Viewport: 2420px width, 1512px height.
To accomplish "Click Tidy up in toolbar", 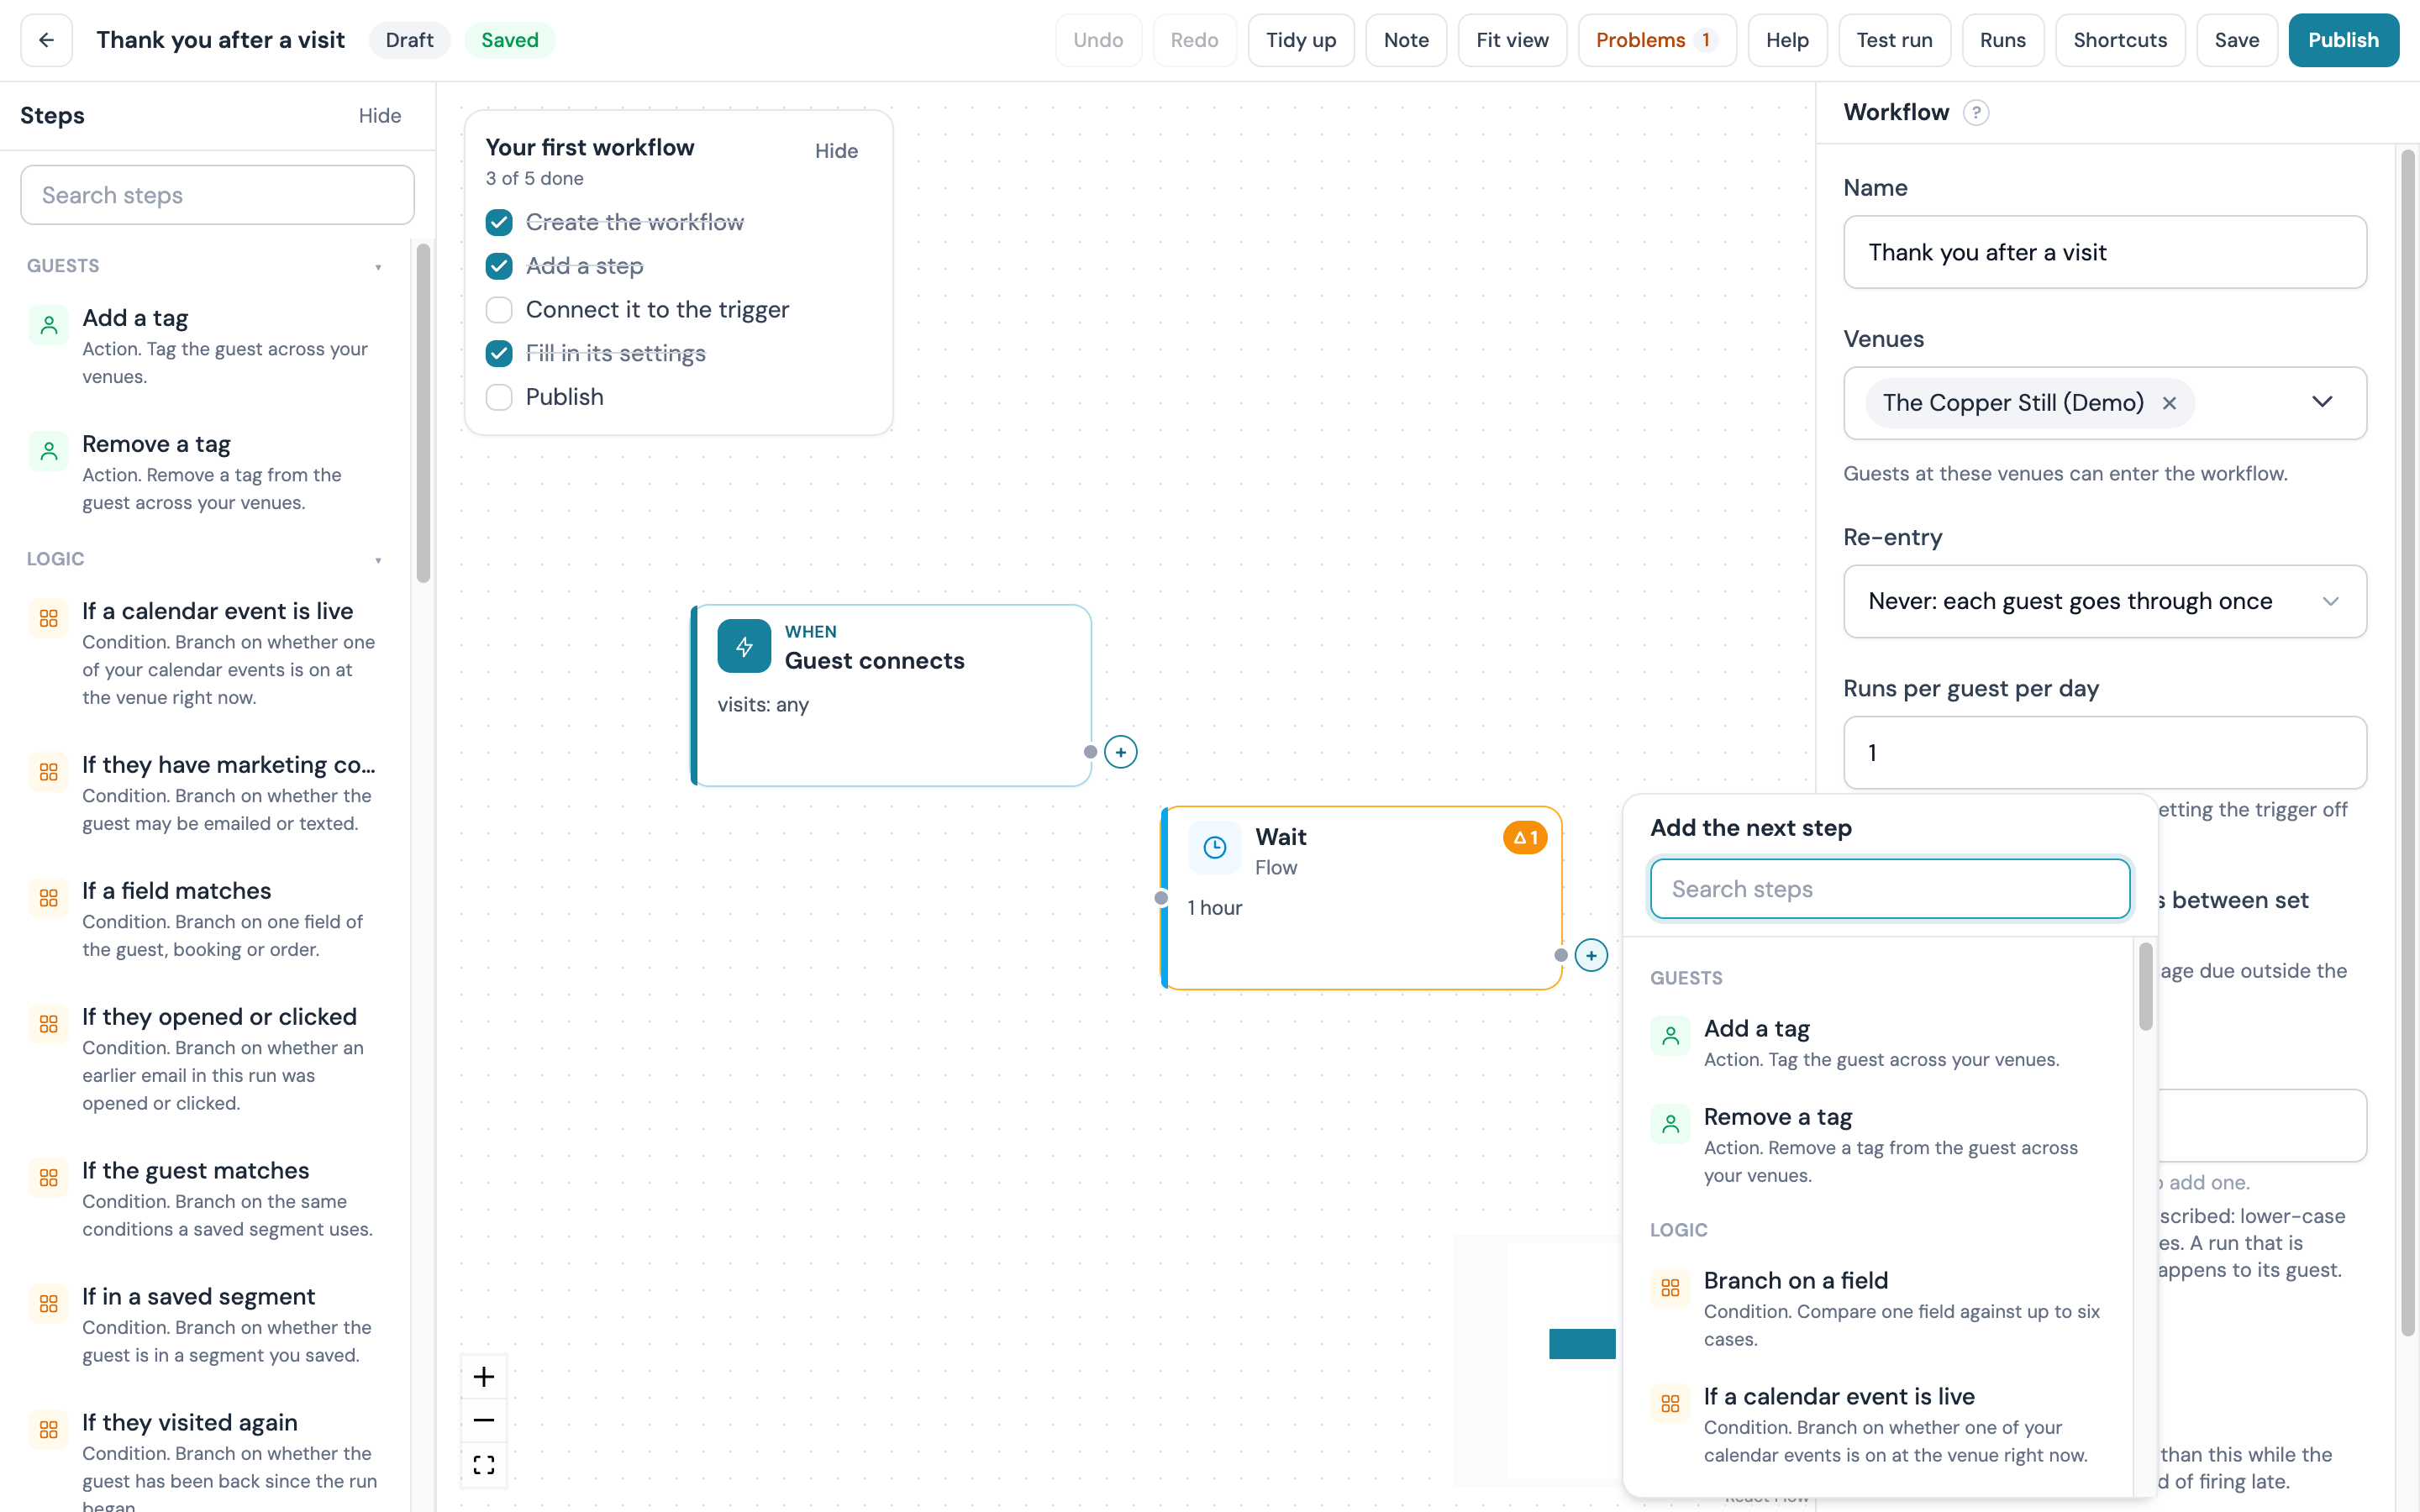I will [1300, 40].
